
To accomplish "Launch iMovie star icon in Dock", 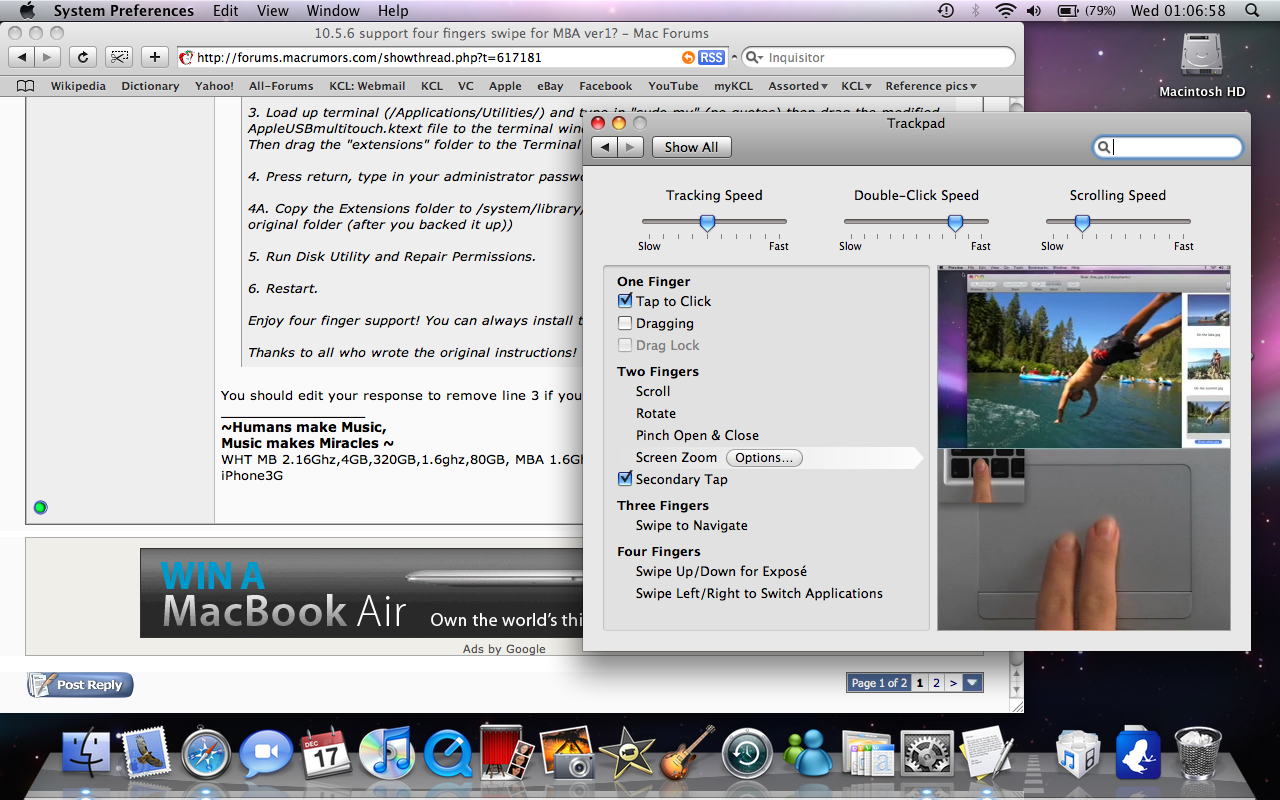I will 626,754.
